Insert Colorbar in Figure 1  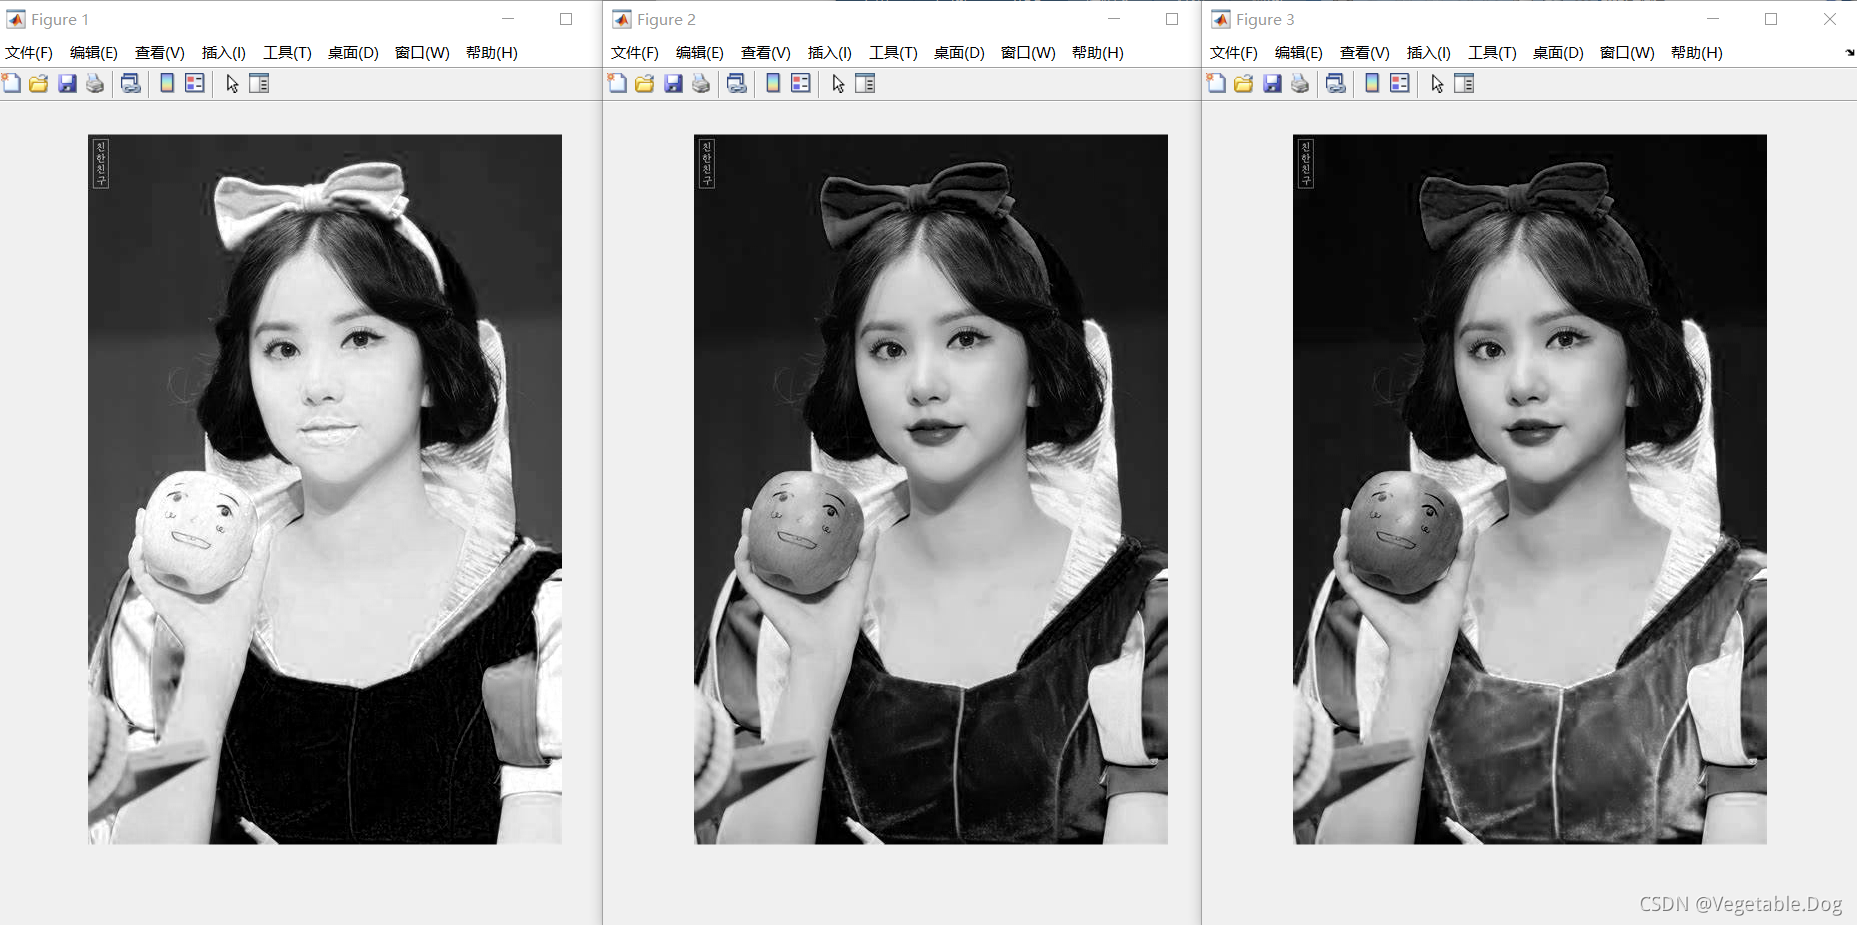click(x=167, y=83)
